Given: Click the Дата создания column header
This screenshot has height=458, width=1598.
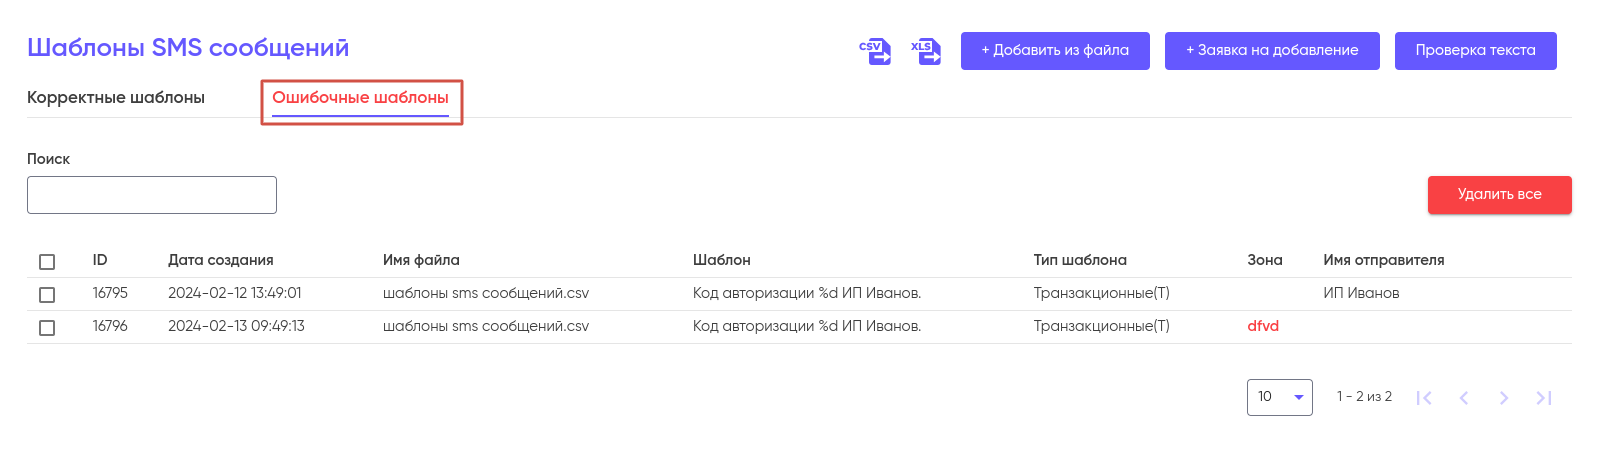Looking at the screenshot, I should pos(221,260).
